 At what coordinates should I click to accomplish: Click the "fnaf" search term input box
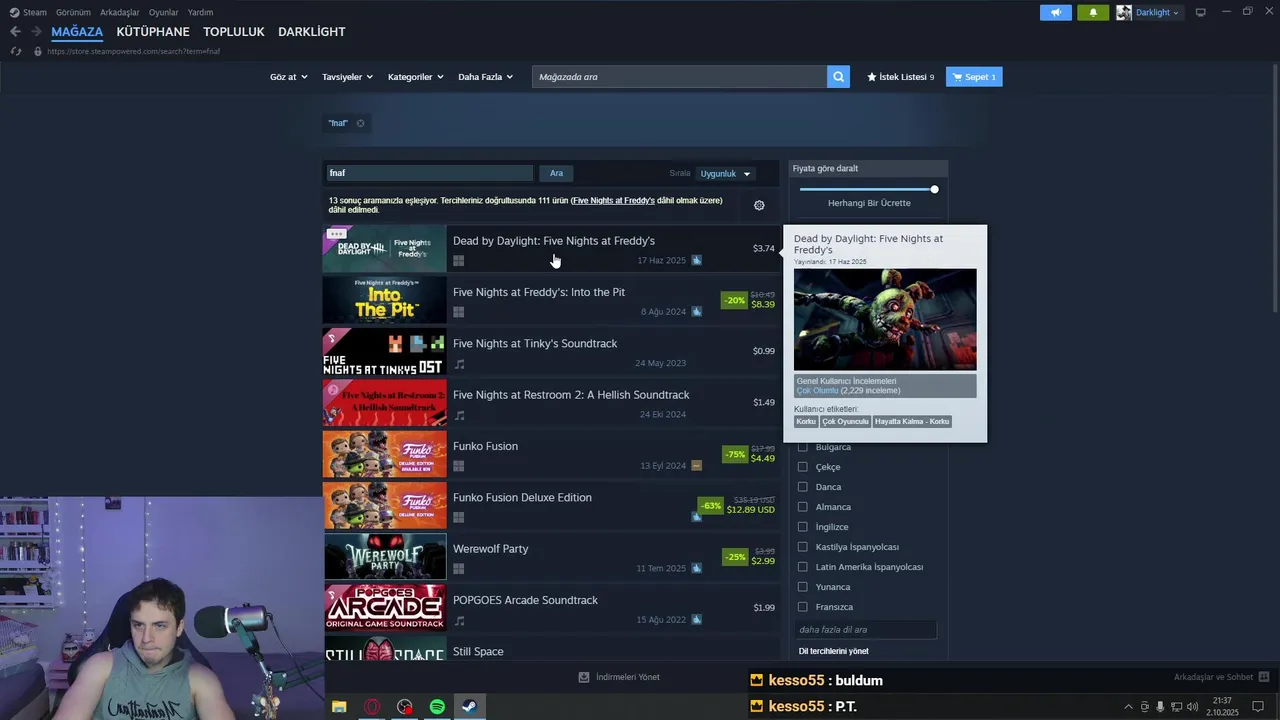429,173
